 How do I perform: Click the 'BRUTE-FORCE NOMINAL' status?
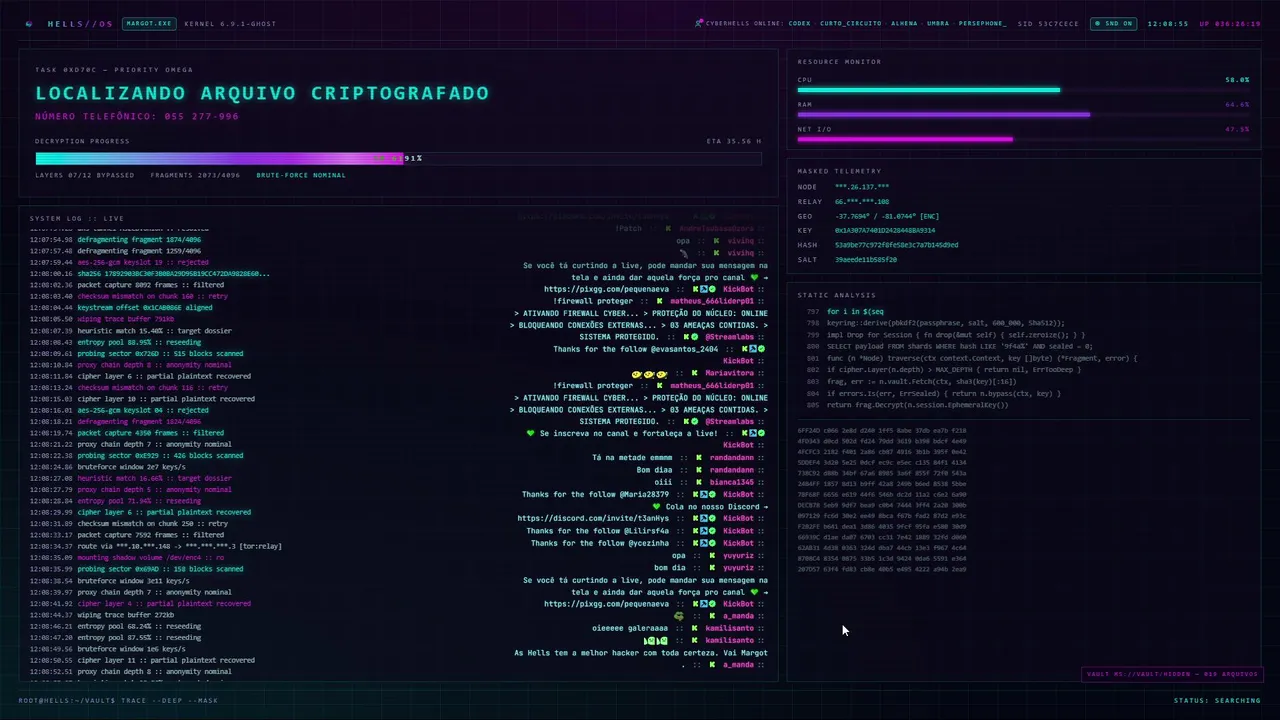coord(301,175)
